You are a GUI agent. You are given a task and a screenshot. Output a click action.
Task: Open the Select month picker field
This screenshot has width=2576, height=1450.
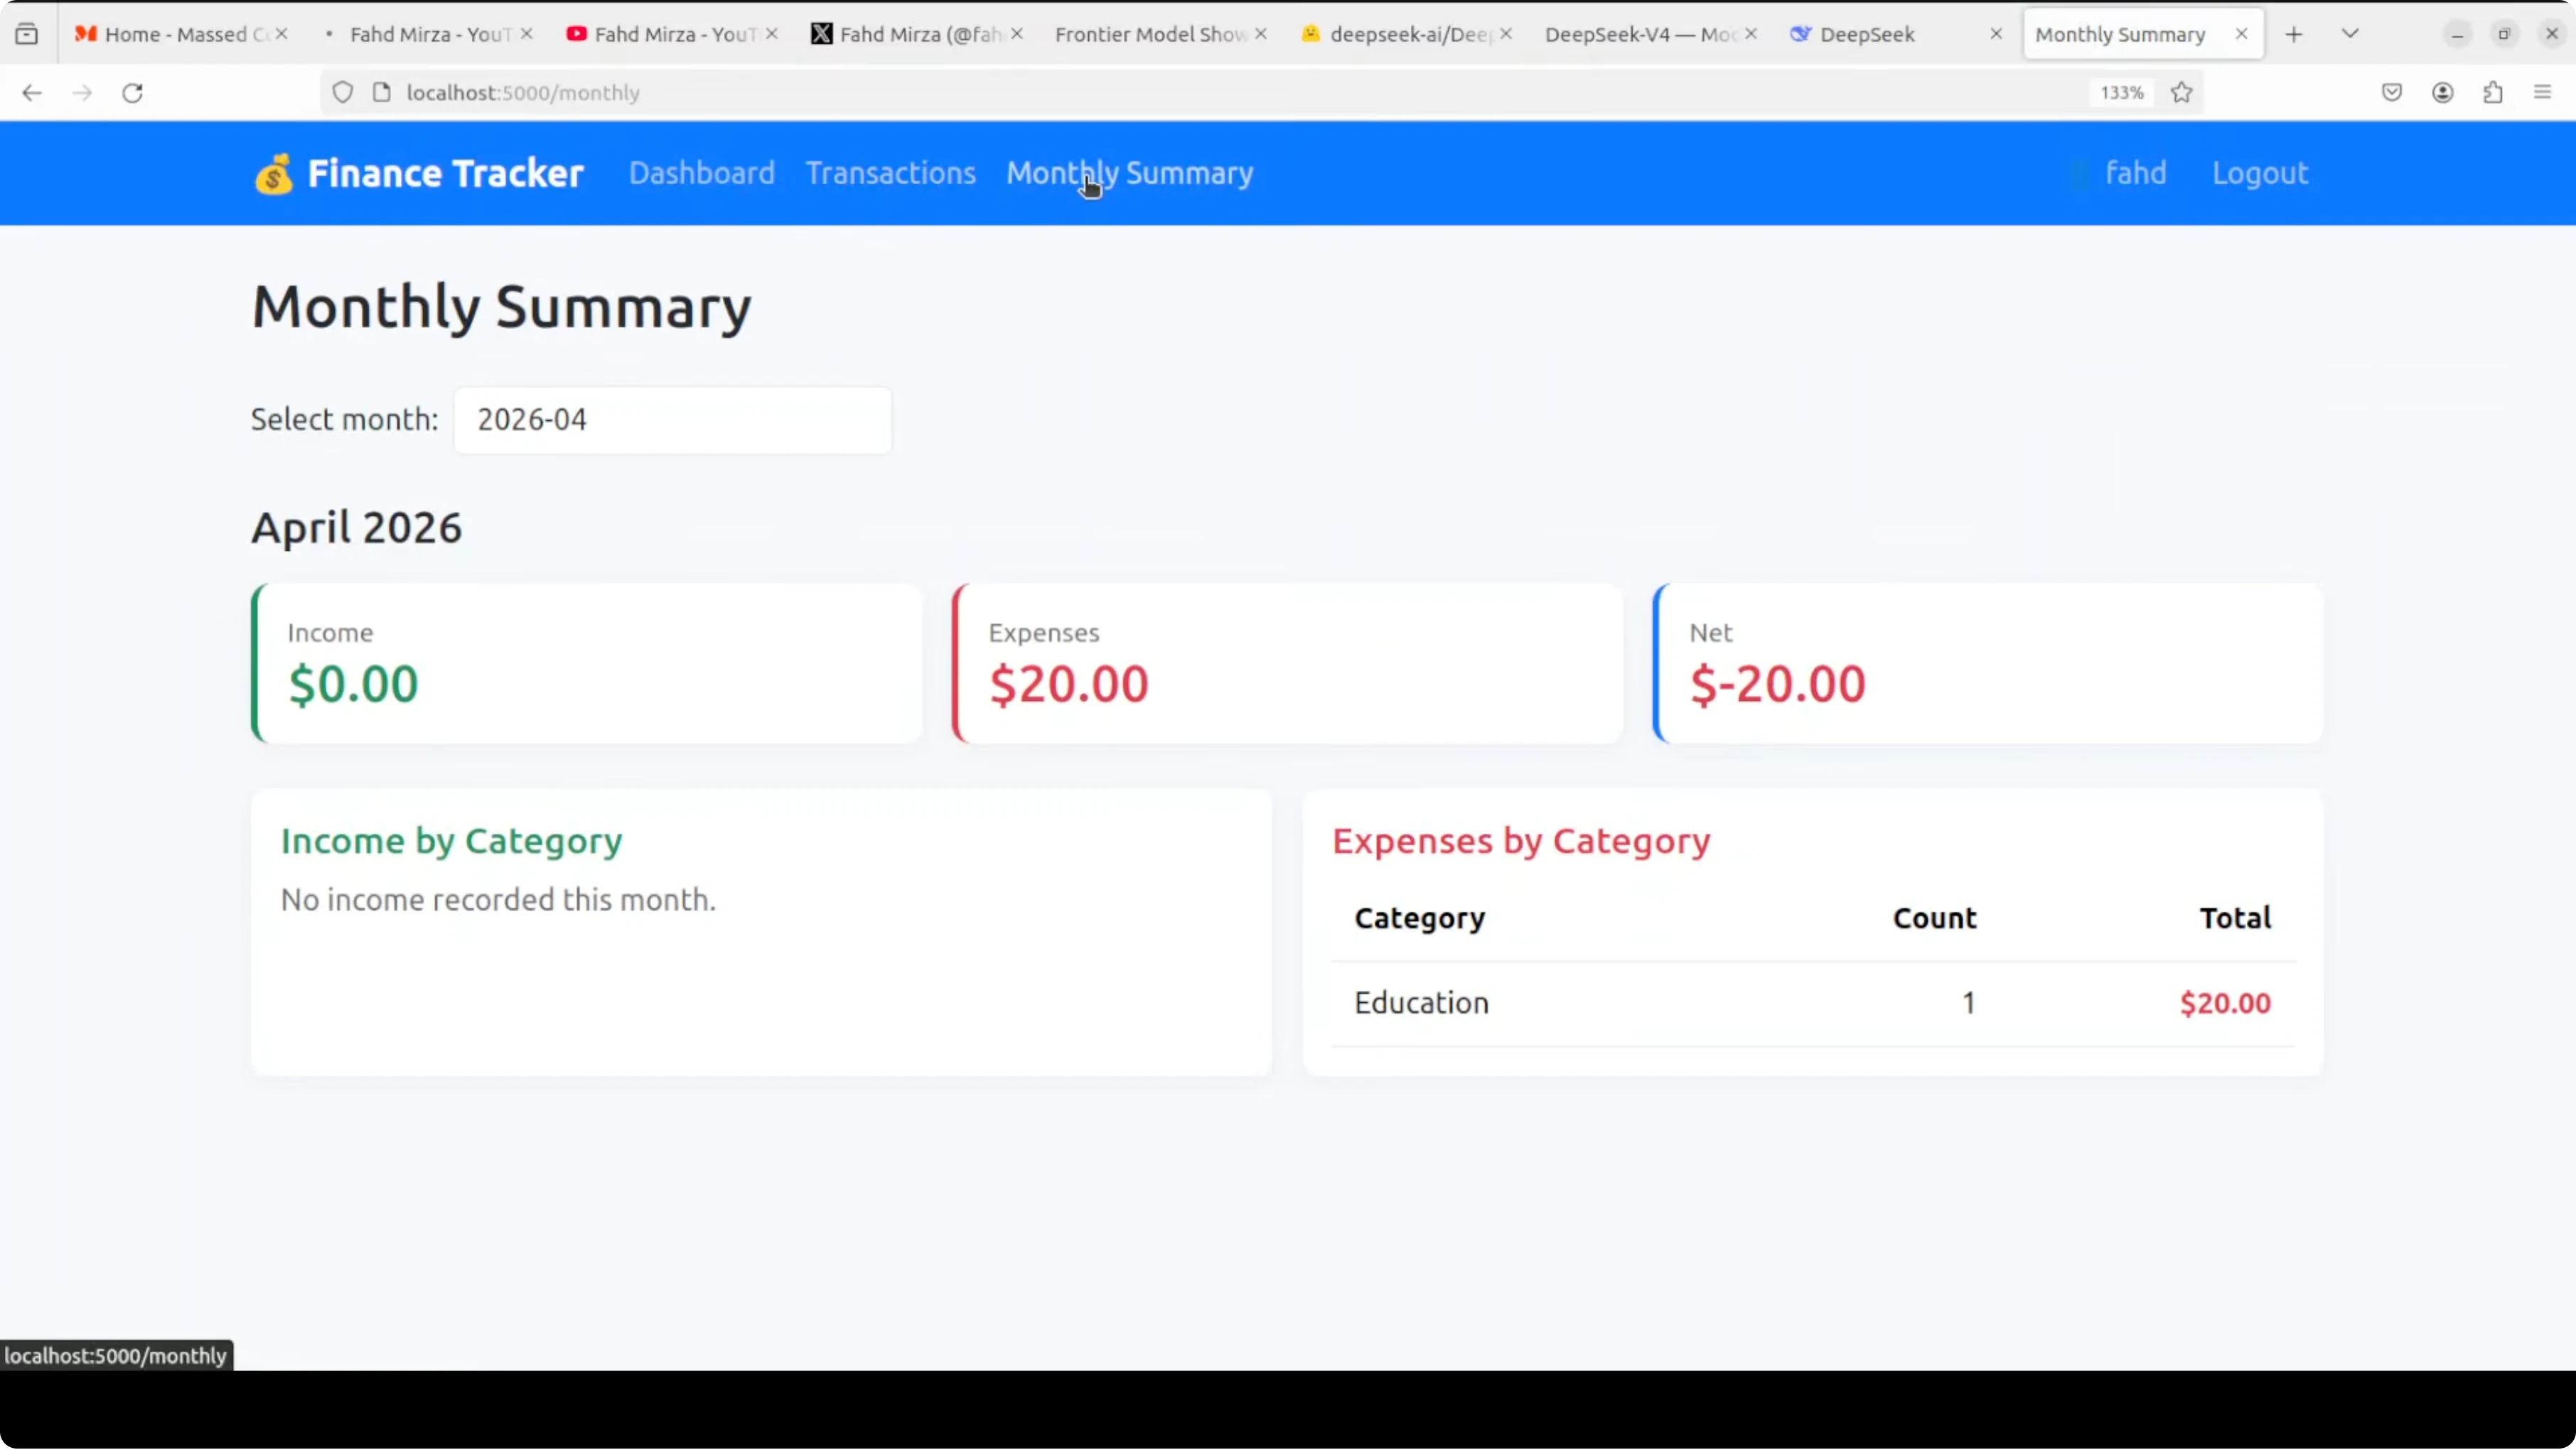point(672,420)
